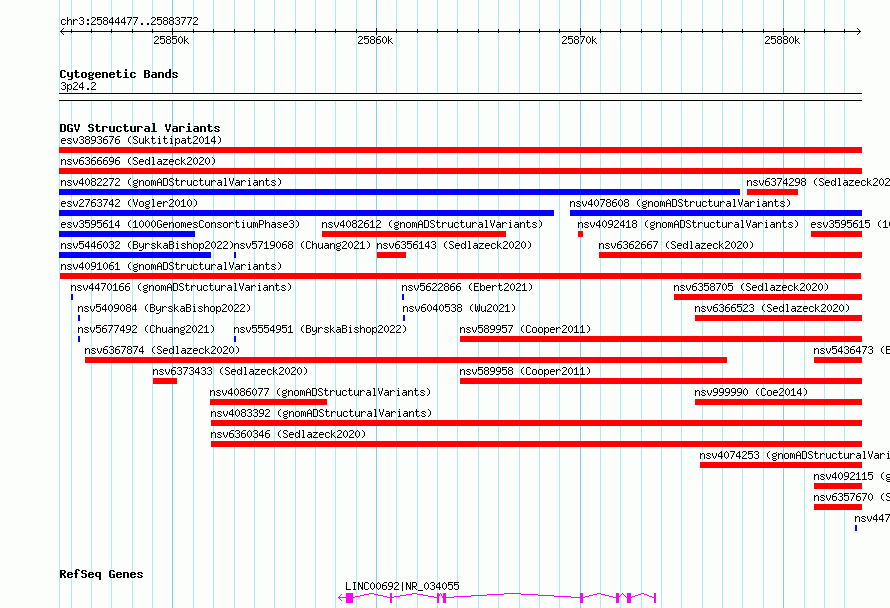The width and height of the screenshot is (890, 608).
Task: Click the 25860k ruler position
Action: point(375,40)
